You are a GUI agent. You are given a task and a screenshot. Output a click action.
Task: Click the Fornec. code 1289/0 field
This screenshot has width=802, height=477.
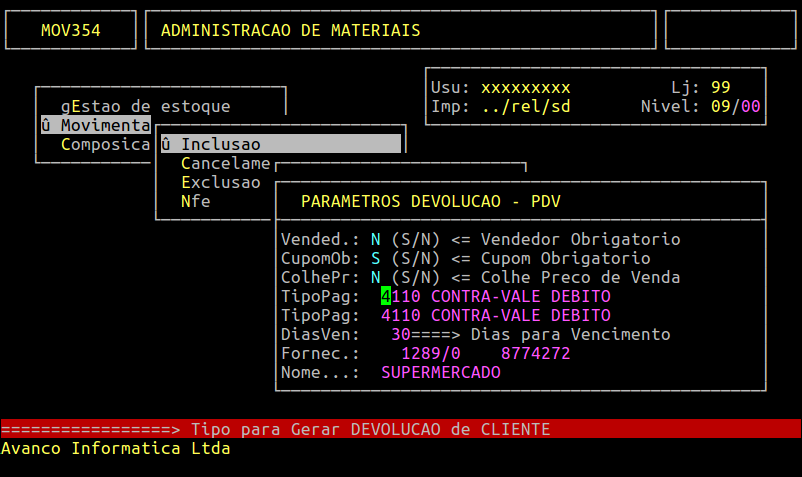(x=431, y=353)
